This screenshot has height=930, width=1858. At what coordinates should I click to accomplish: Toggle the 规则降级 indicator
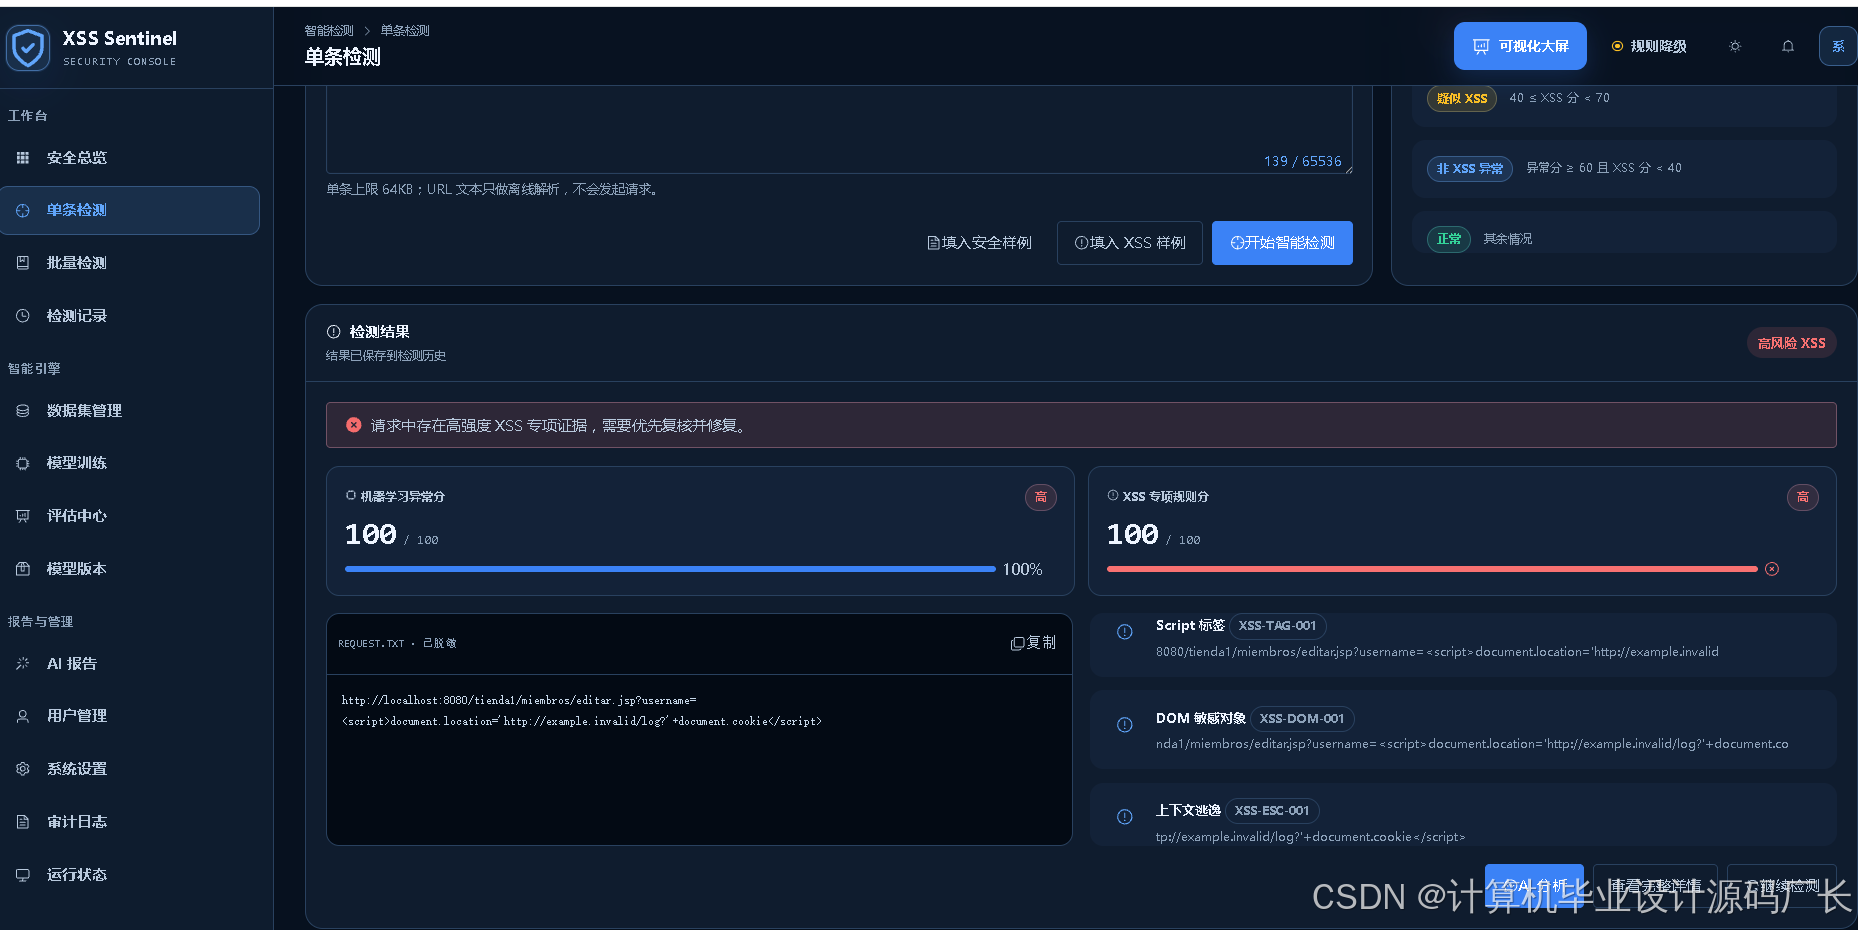pyautogui.click(x=1649, y=46)
